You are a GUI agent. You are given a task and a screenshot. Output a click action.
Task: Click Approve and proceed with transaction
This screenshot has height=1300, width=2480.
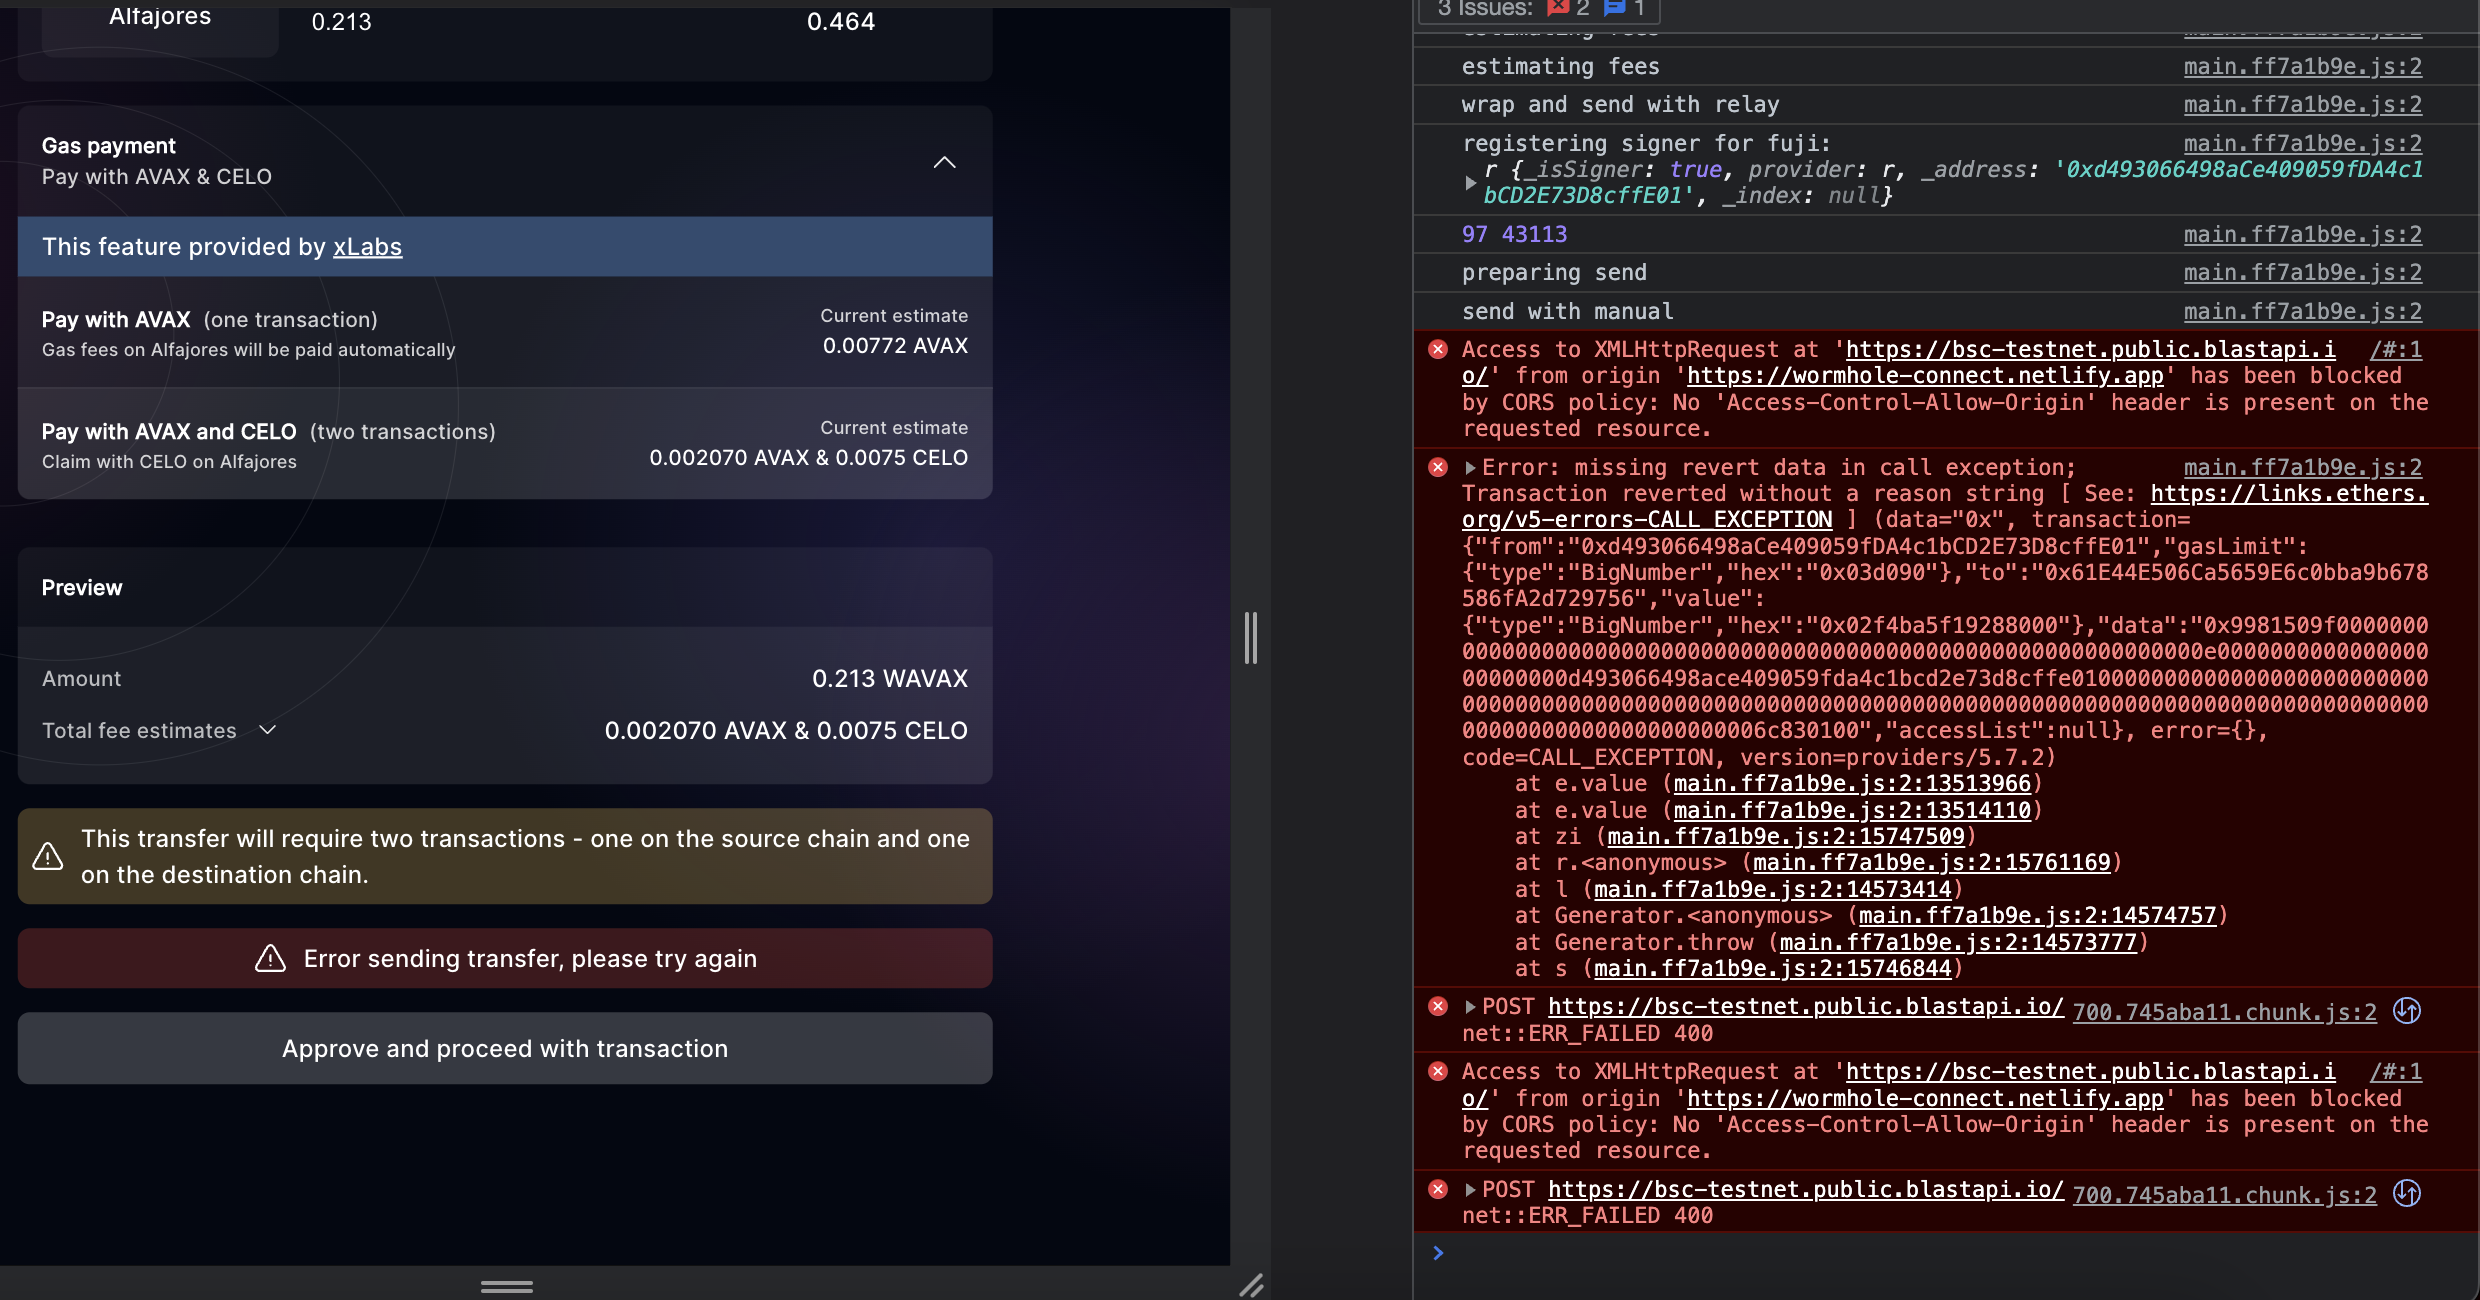pos(505,1048)
